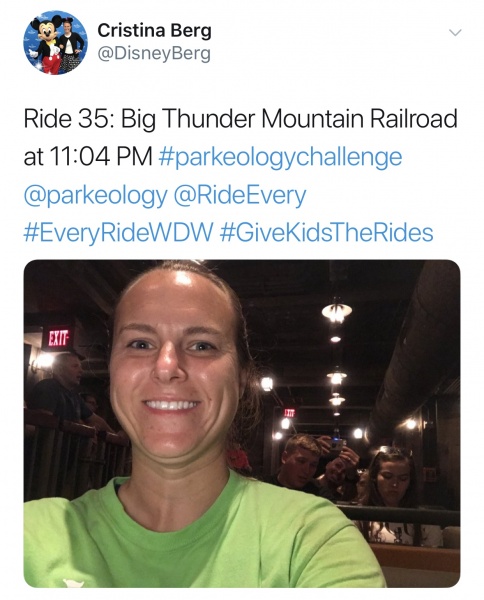Open the @RideEvery mention

[240, 196]
